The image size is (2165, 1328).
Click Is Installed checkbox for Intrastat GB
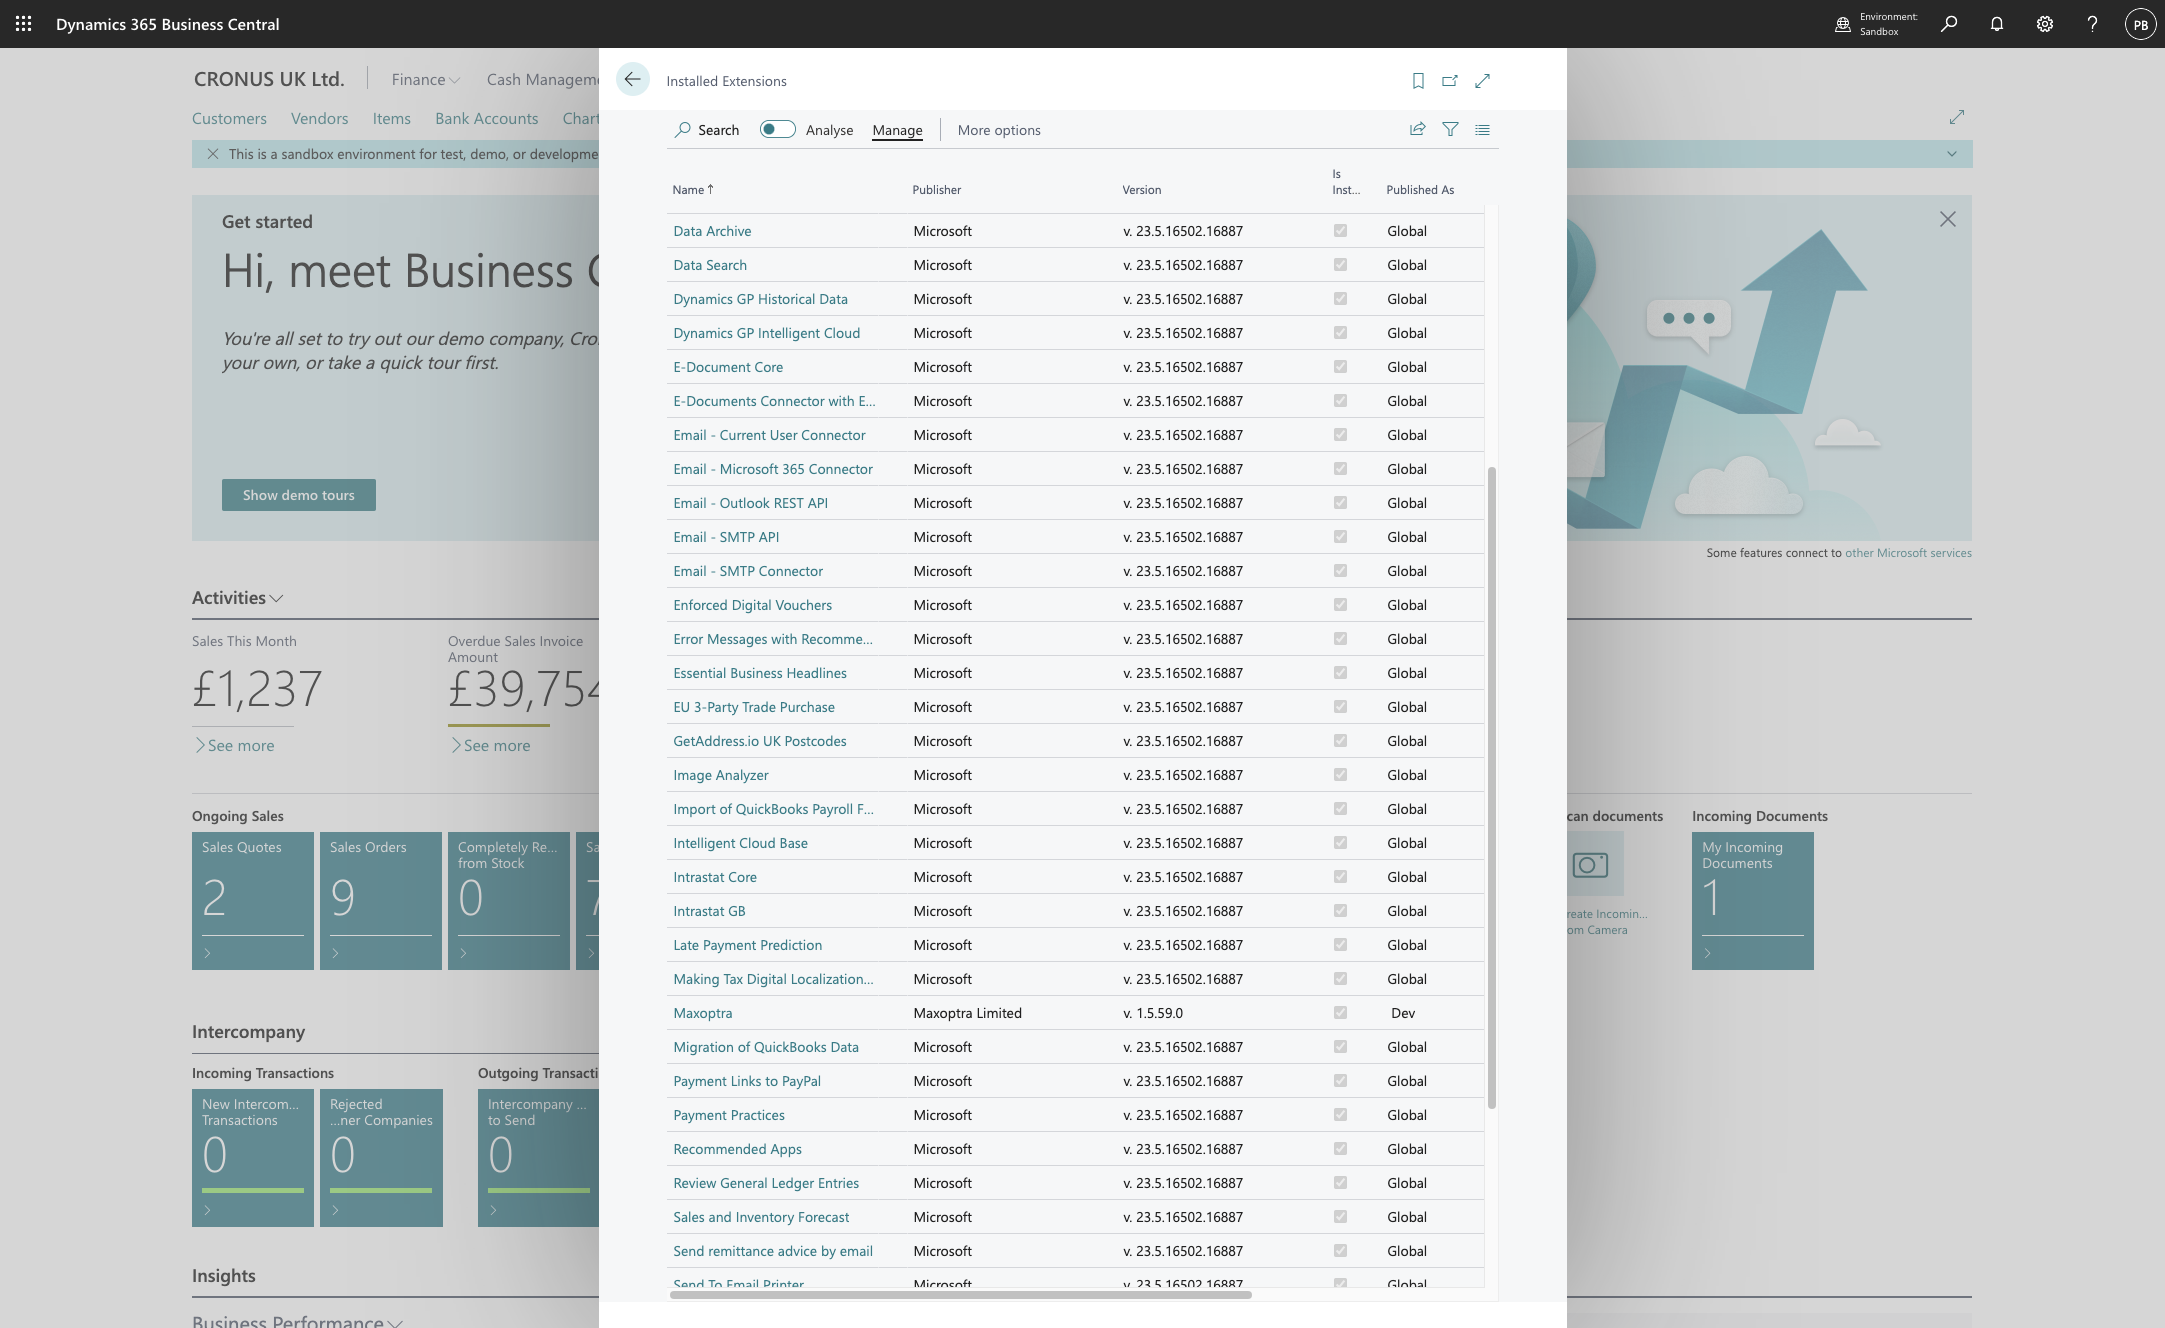[x=1340, y=911]
